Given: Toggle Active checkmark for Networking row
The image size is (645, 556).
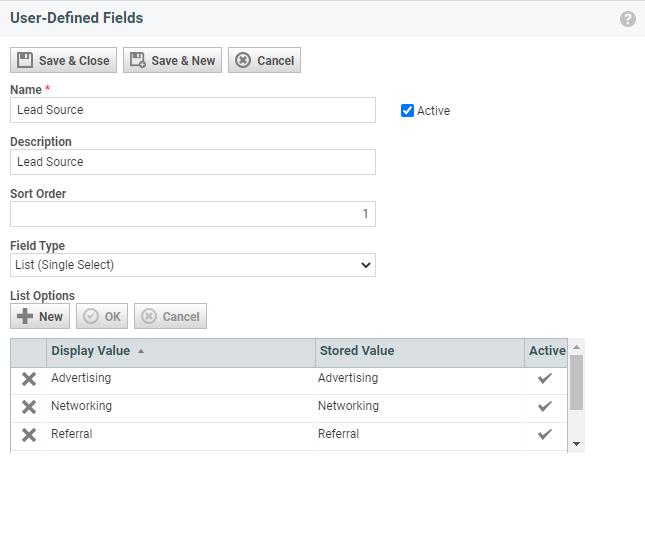Looking at the screenshot, I should pyautogui.click(x=545, y=406).
